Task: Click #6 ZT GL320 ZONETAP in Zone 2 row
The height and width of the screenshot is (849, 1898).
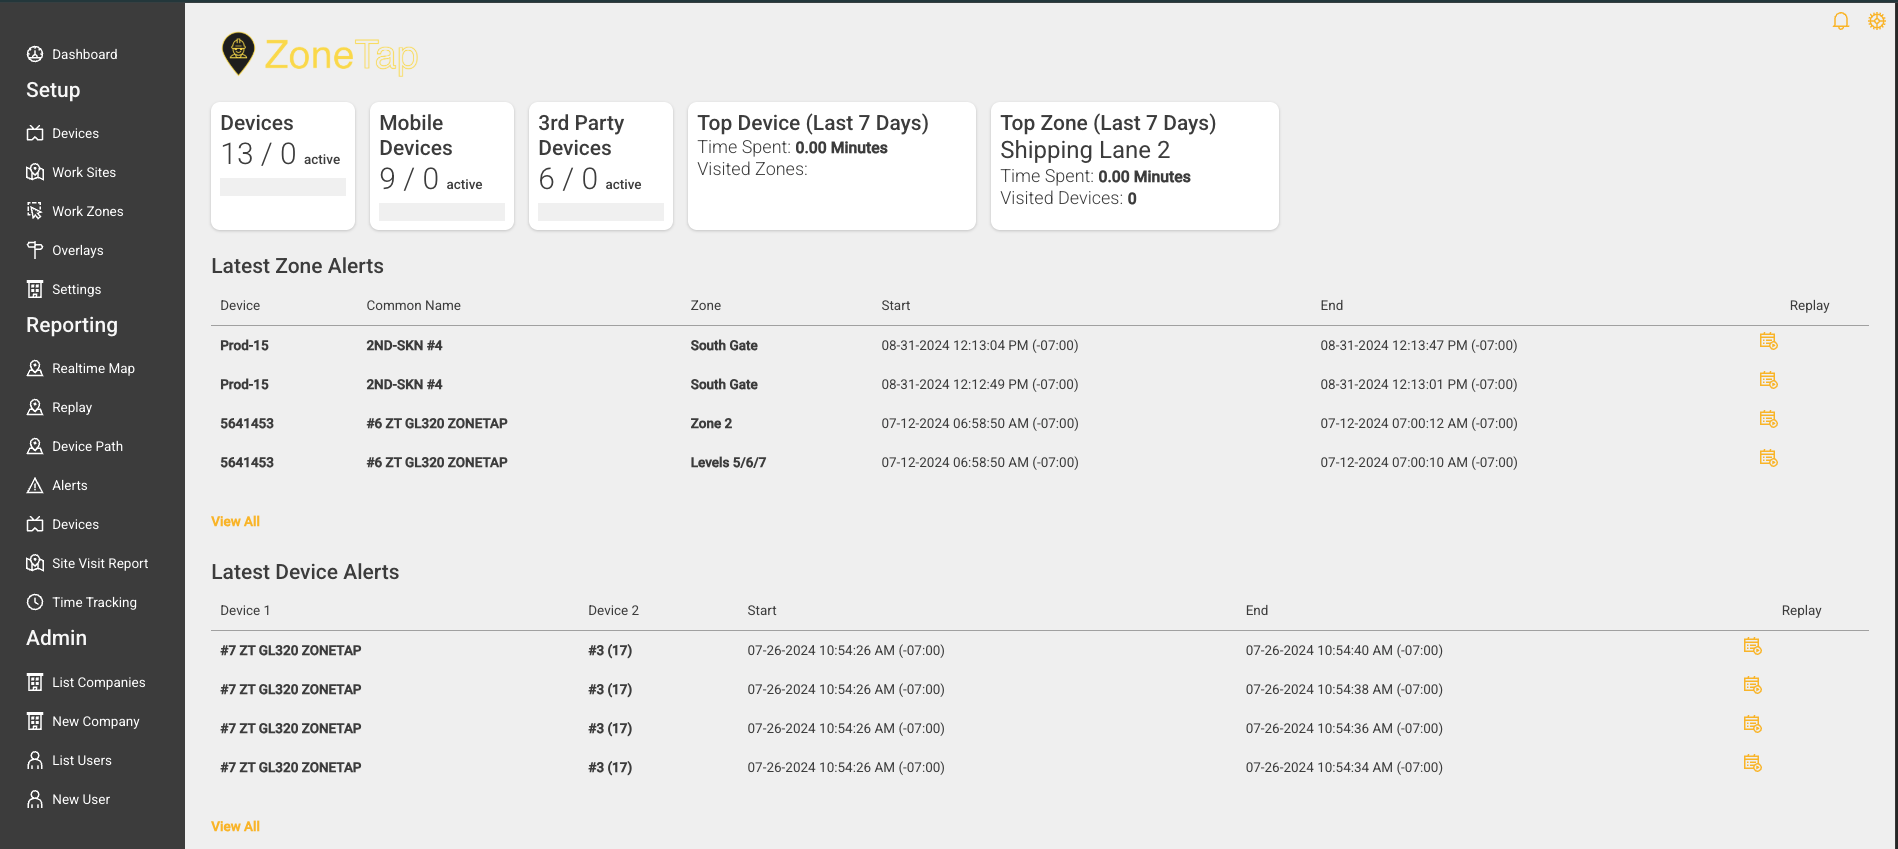Action: coord(437,423)
